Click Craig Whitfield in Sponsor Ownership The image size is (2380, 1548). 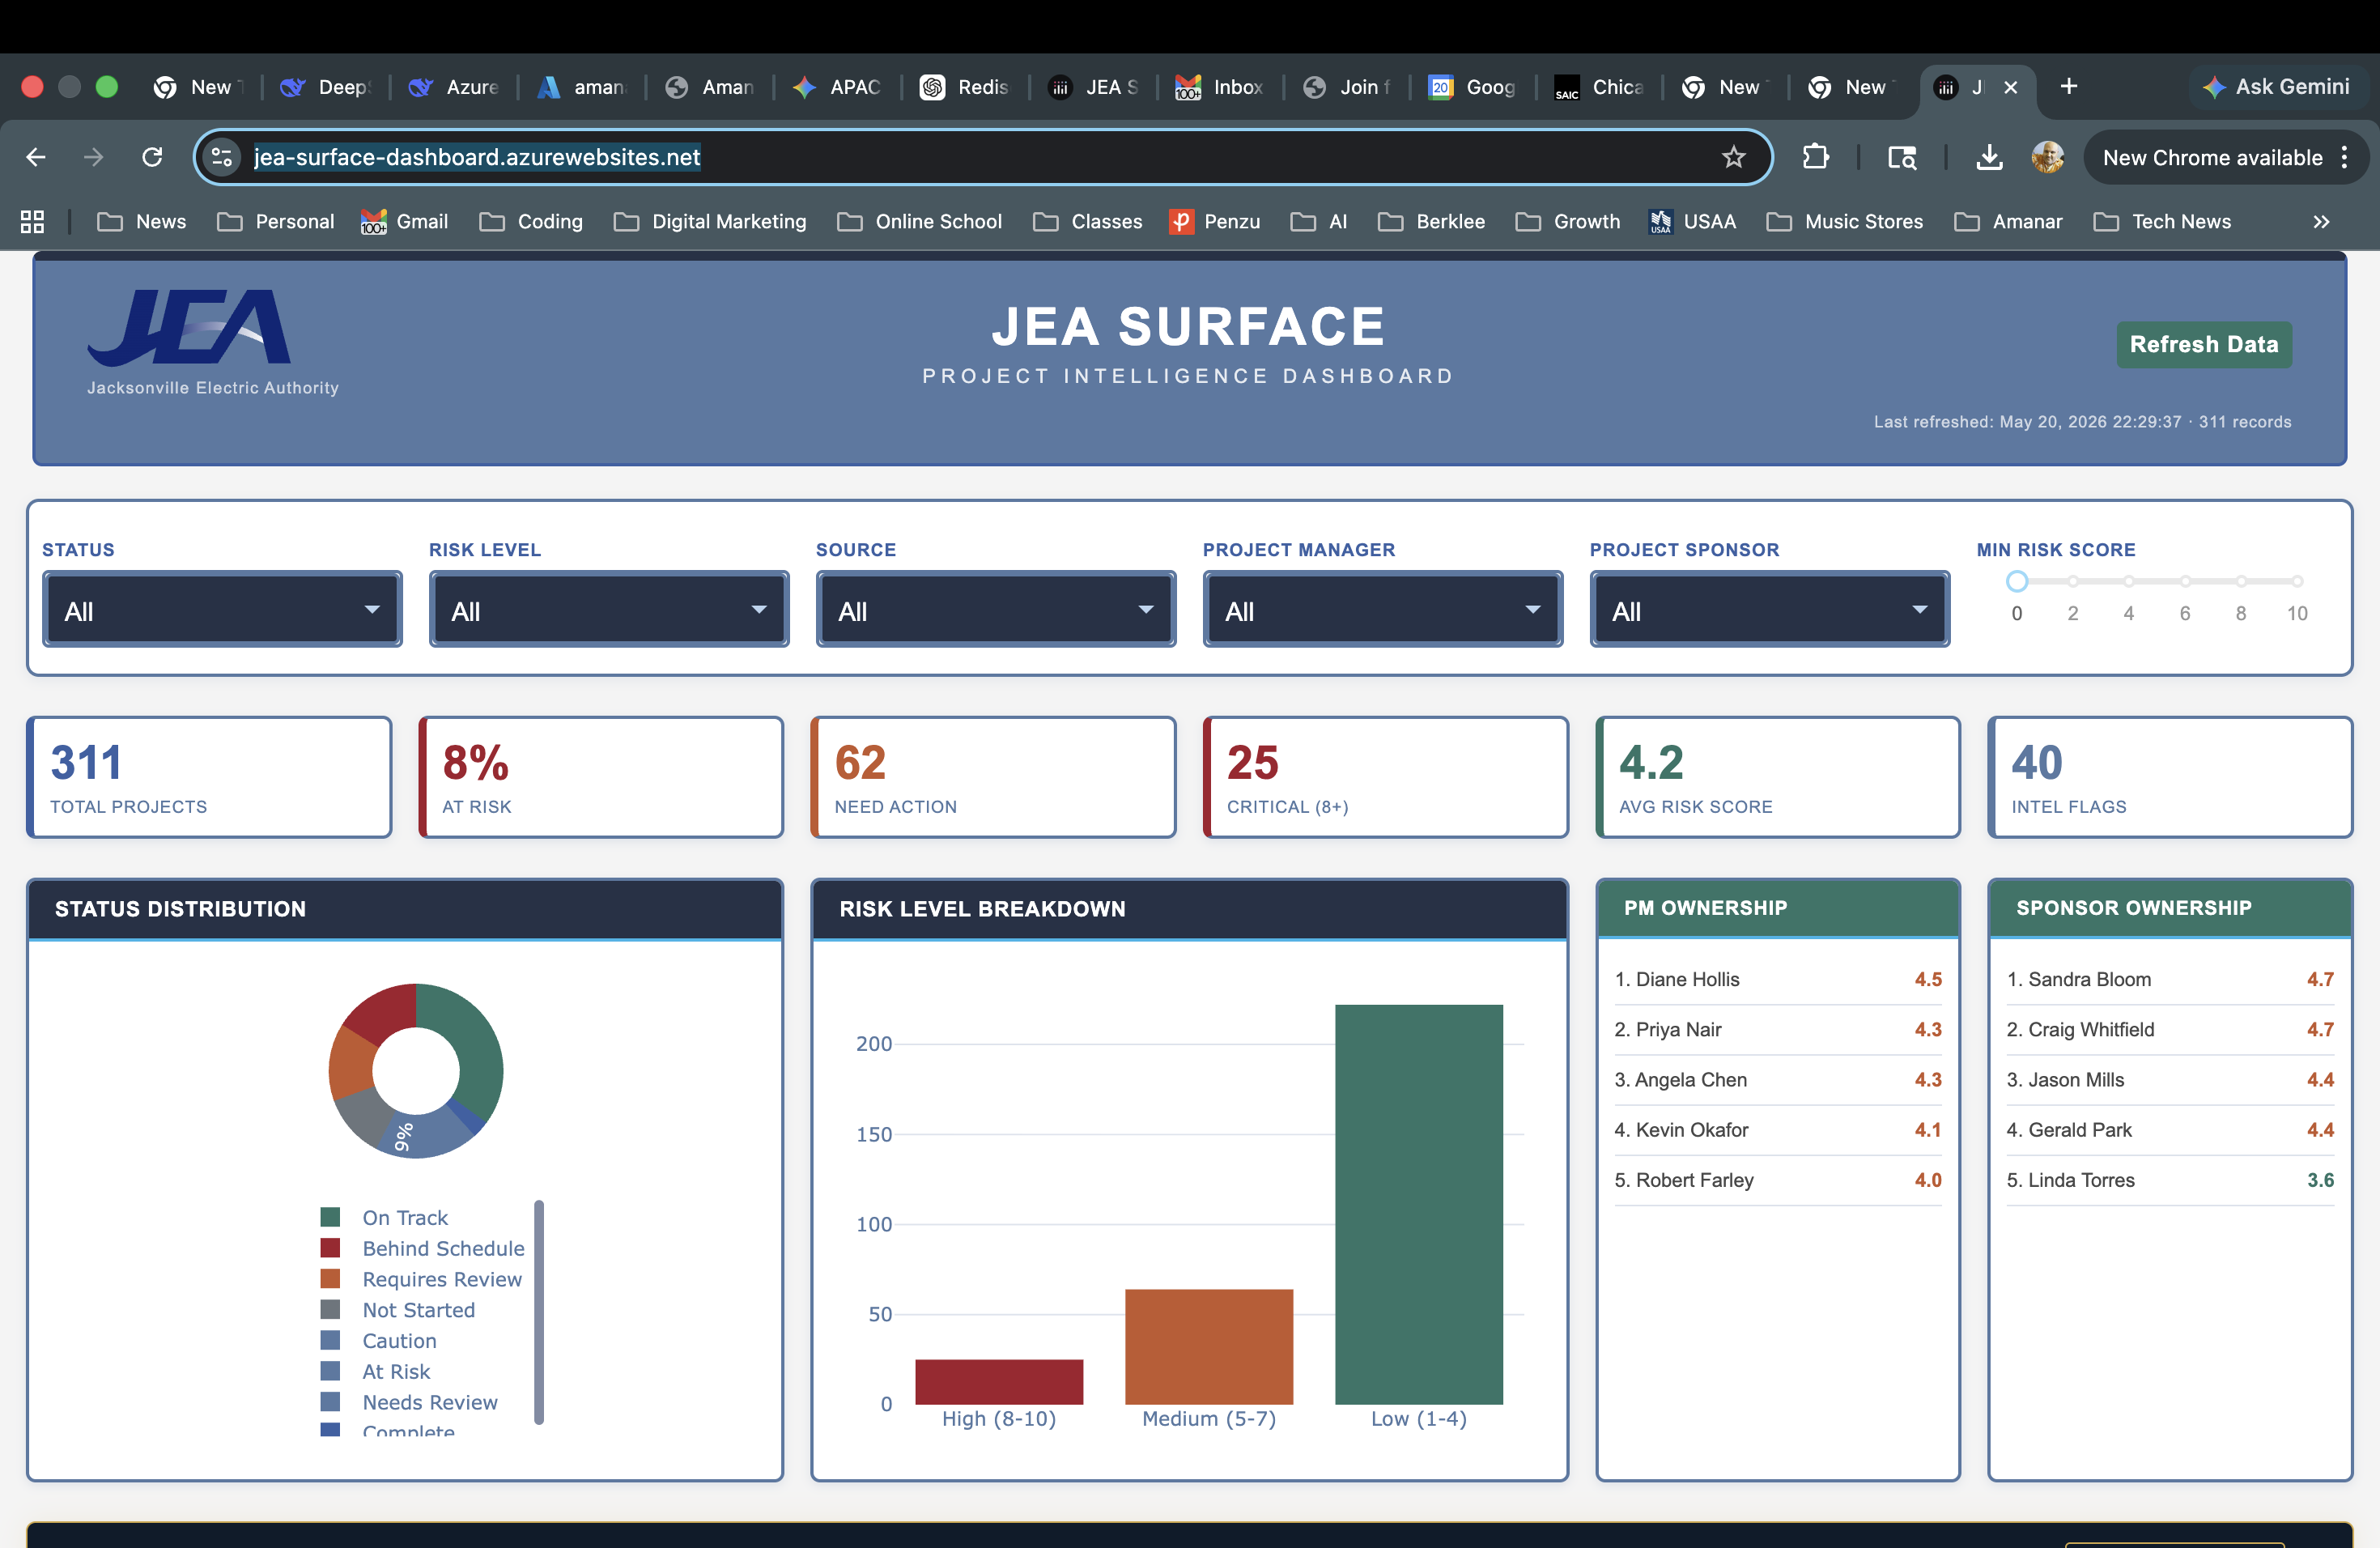(2091, 1029)
